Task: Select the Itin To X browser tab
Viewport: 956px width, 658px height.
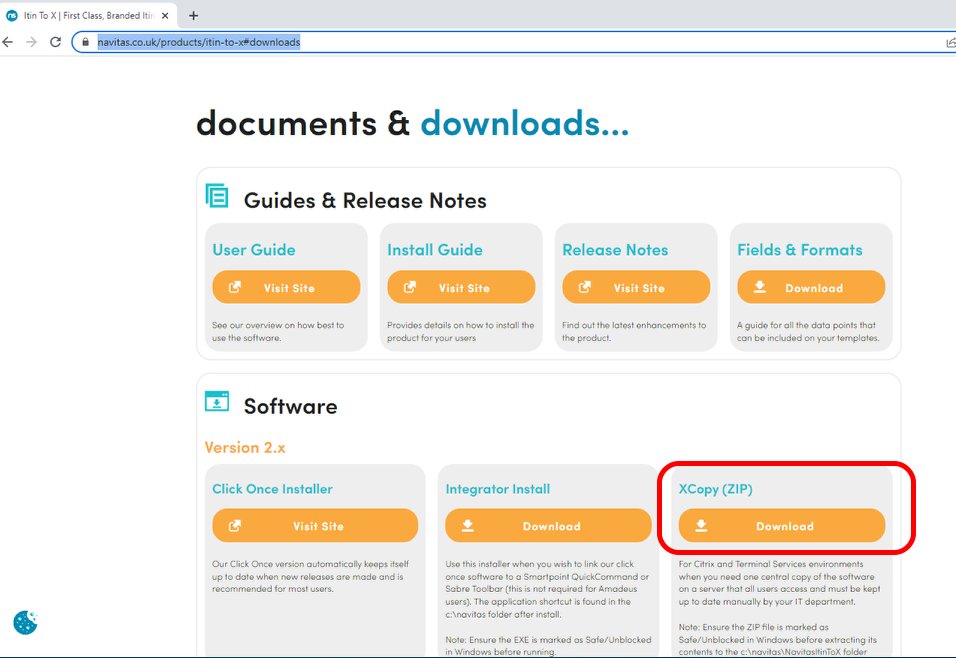Action: click(x=89, y=16)
